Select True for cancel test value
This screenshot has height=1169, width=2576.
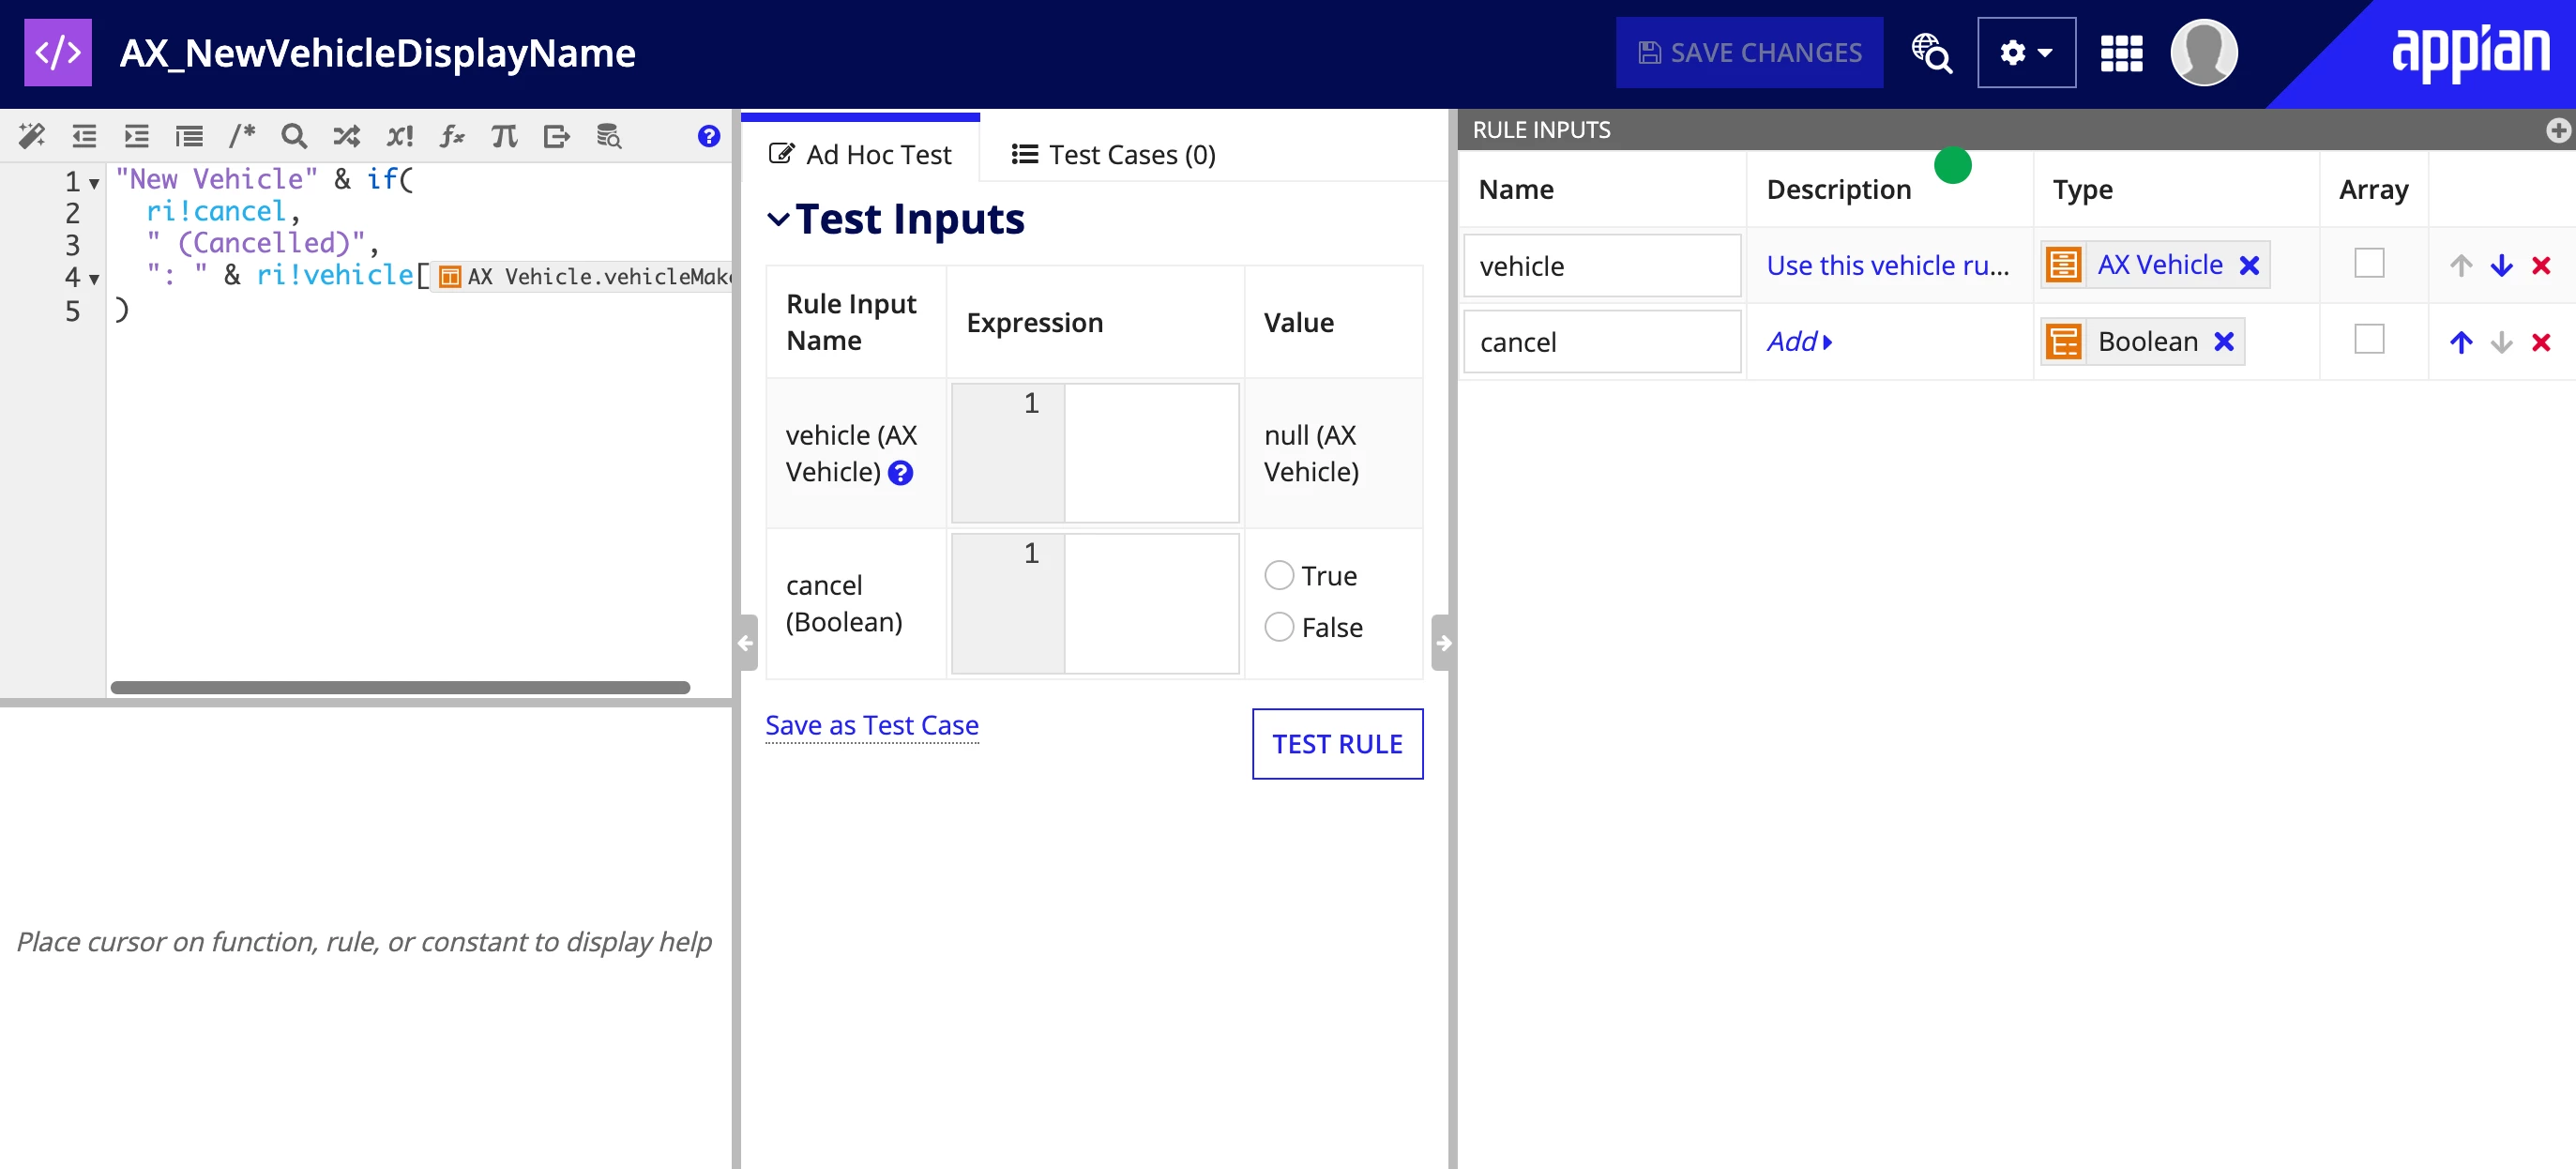[1279, 575]
